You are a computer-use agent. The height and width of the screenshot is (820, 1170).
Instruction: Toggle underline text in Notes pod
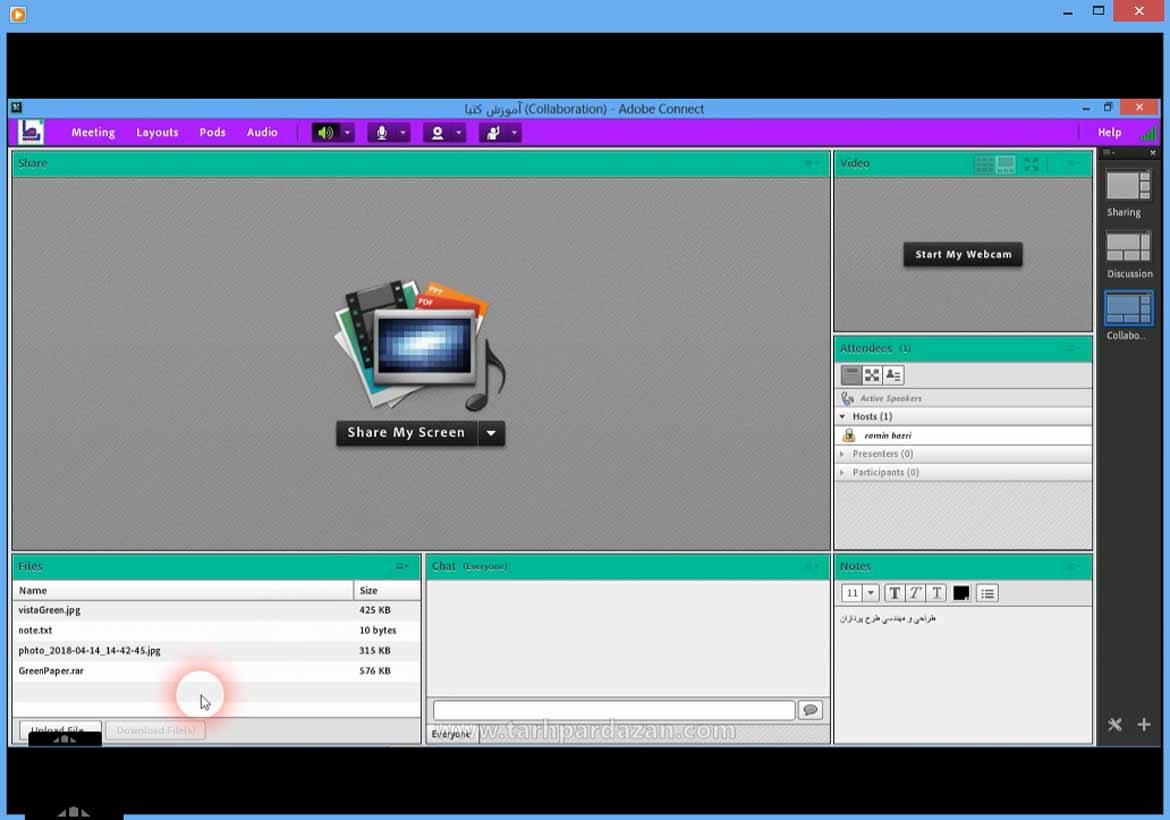point(936,593)
